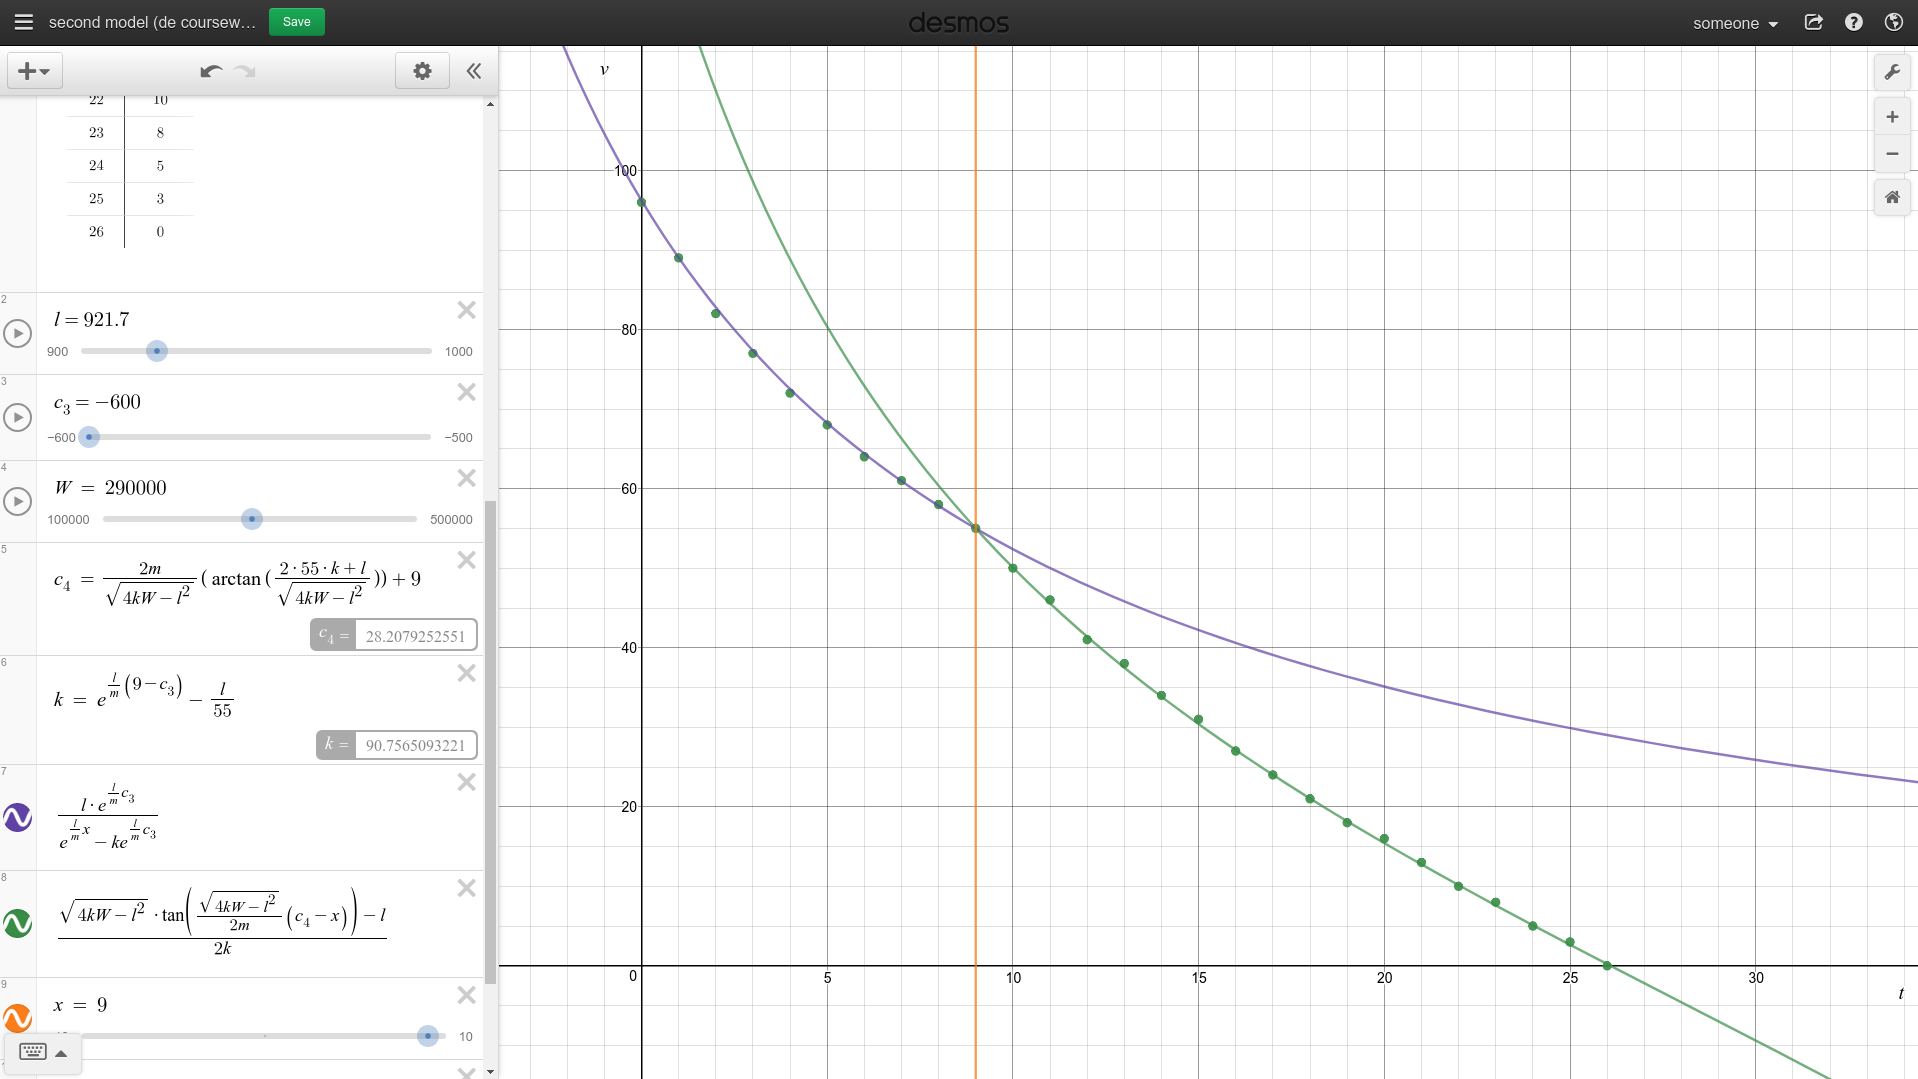Play the c3 slider animation

pyautogui.click(x=18, y=417)
